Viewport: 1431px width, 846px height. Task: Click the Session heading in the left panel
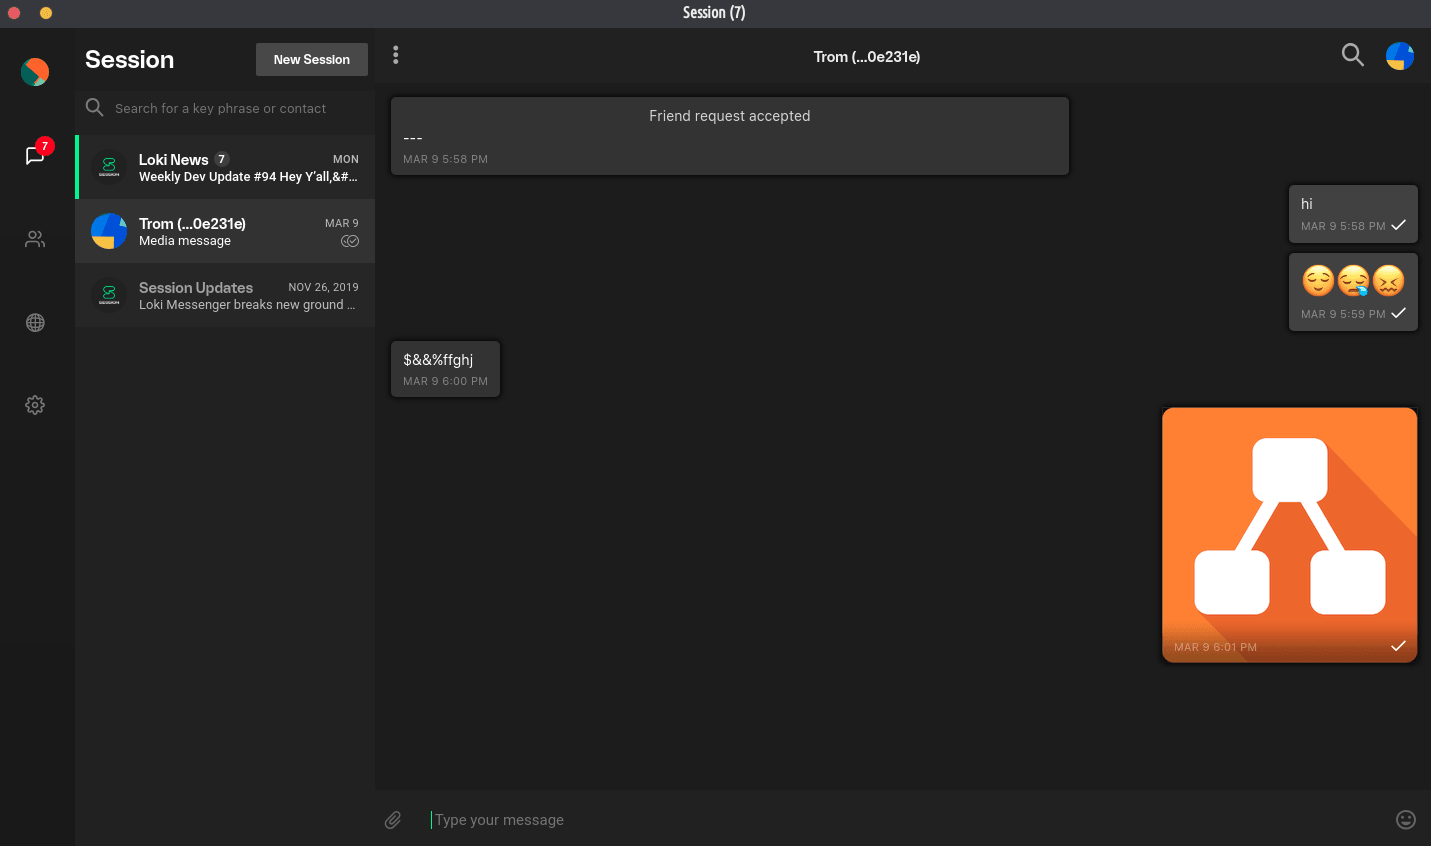click(130, 60)
